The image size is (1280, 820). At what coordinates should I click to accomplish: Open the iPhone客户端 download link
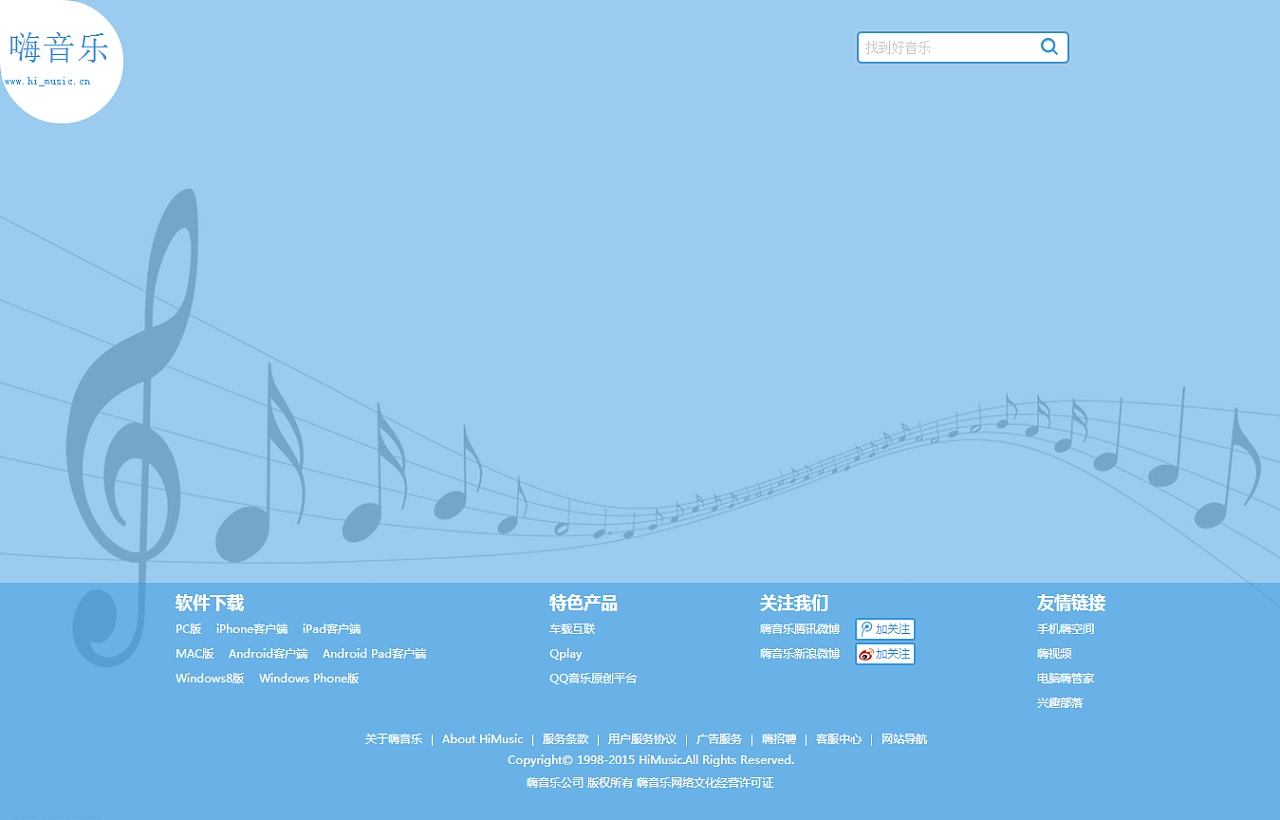tap(252, 629)
